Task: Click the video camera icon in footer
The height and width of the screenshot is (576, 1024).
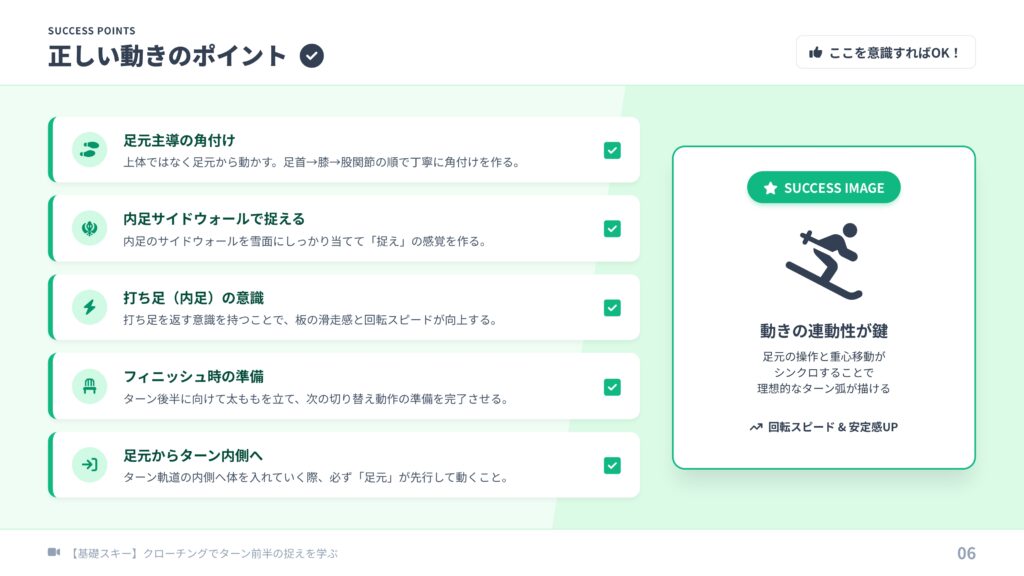Action: 54,553
